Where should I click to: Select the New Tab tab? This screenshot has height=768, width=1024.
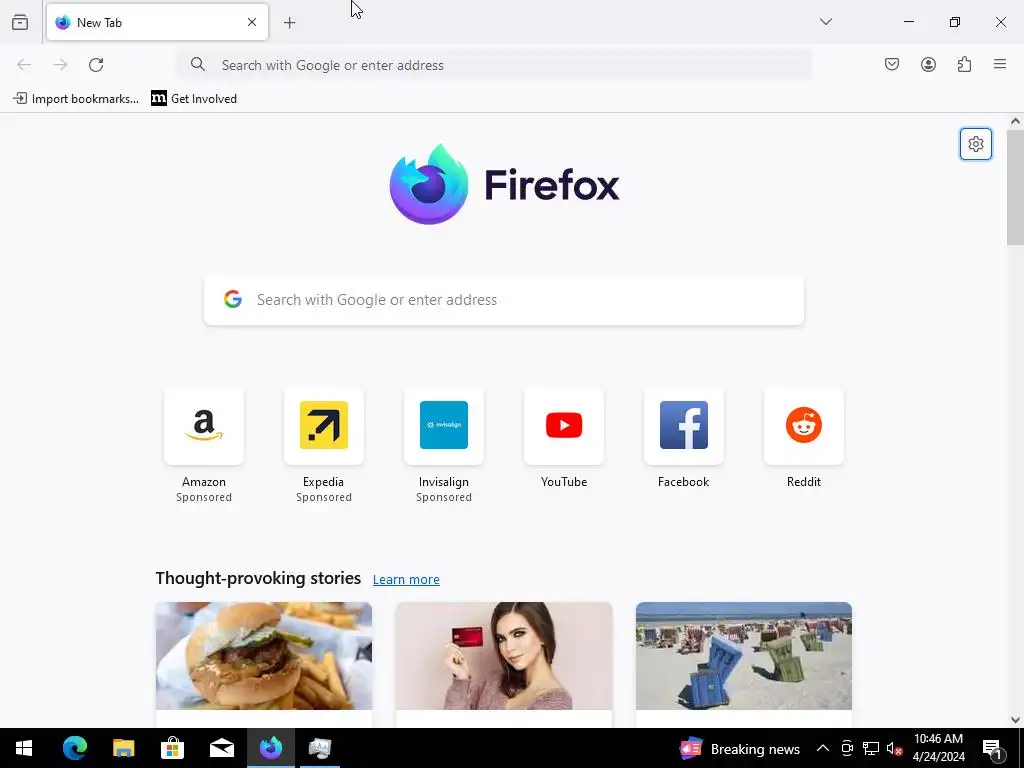[157, 22]
